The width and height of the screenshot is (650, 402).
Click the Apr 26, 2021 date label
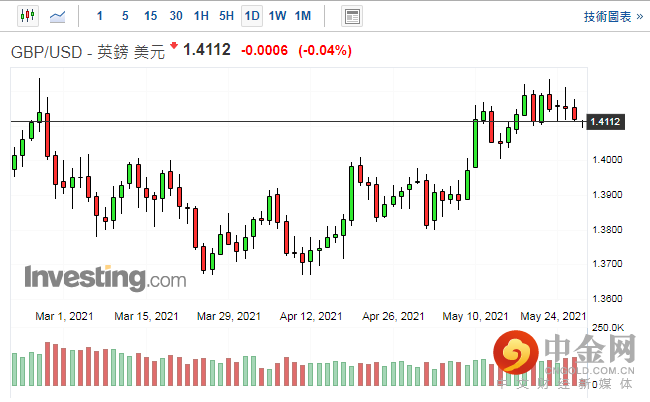point(393,316)
